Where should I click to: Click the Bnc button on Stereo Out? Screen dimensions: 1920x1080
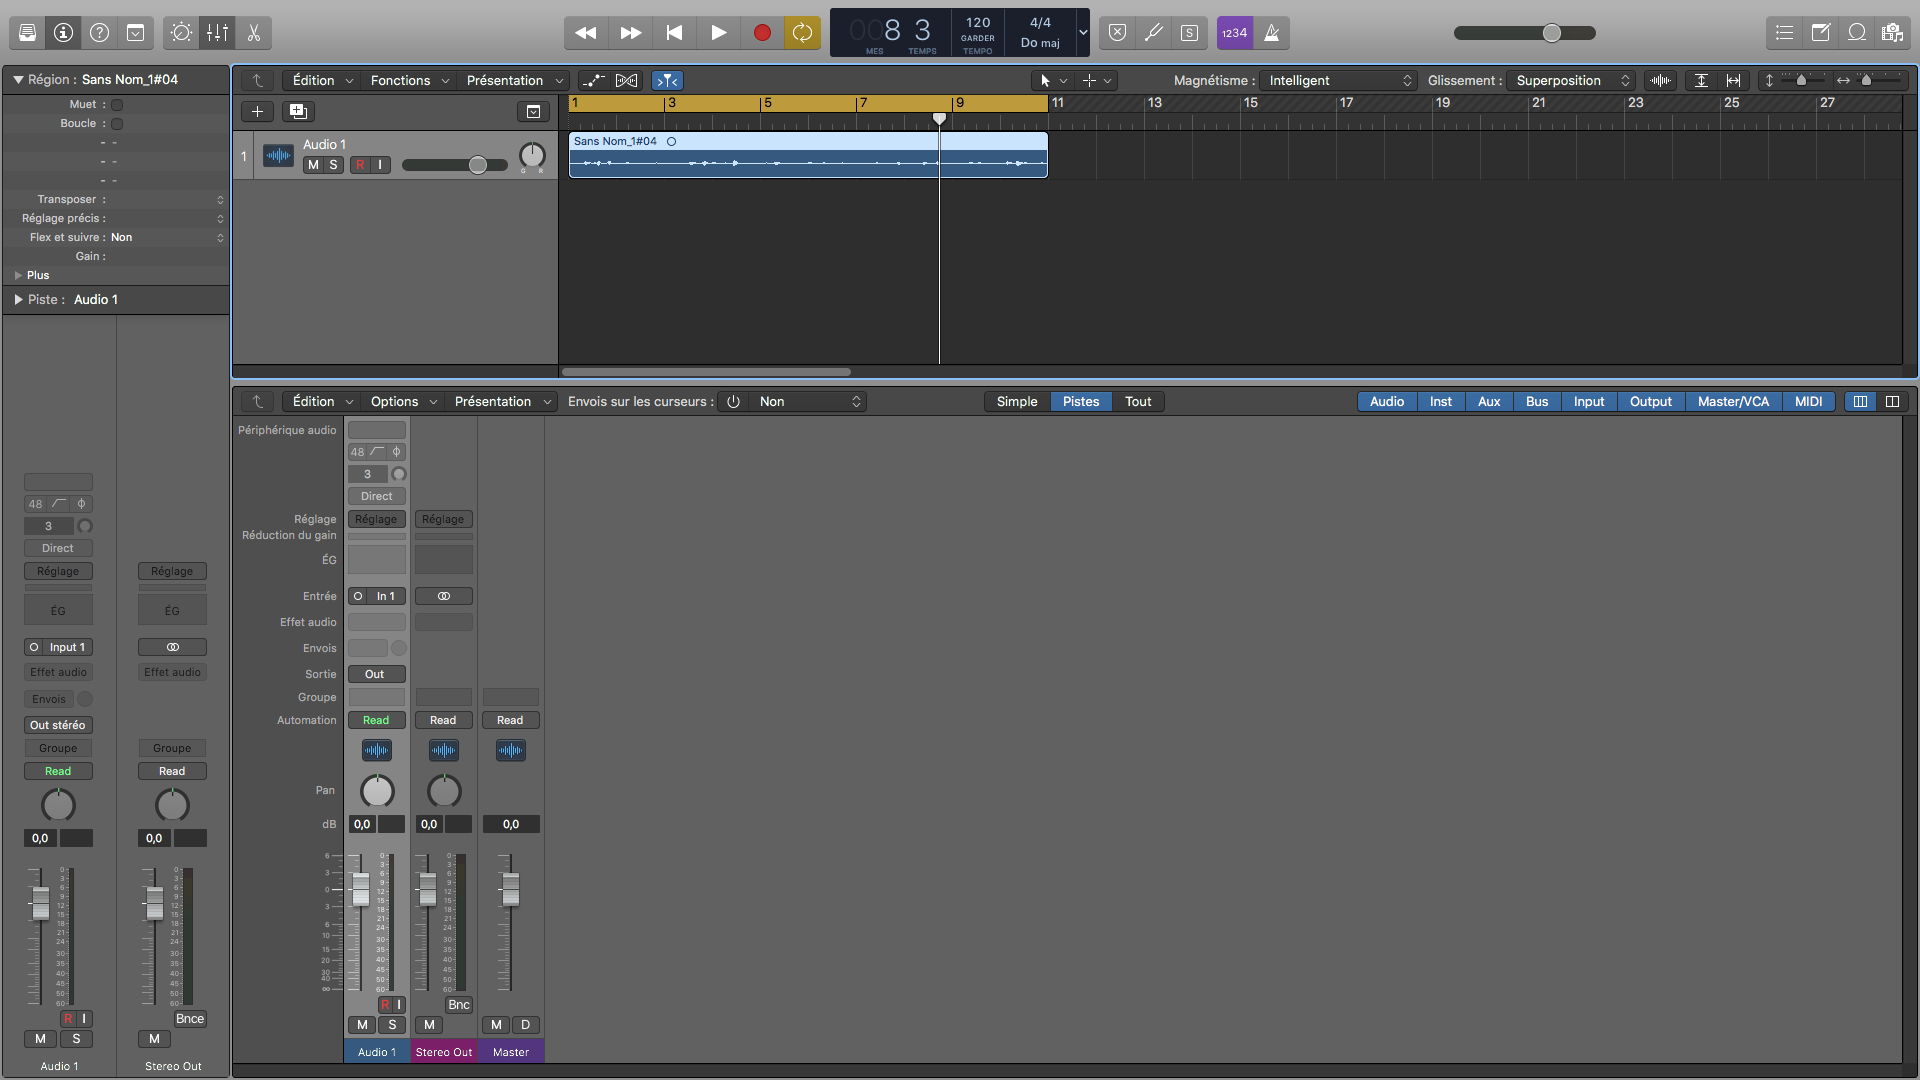click(x=458, y=1005)
